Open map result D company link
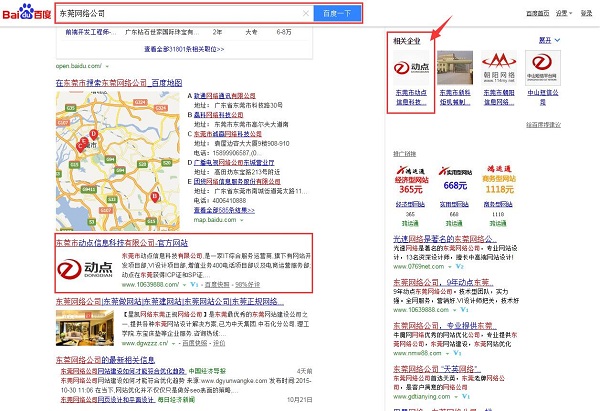Viewport: 600px width, 411px height. tap(234, 162)
